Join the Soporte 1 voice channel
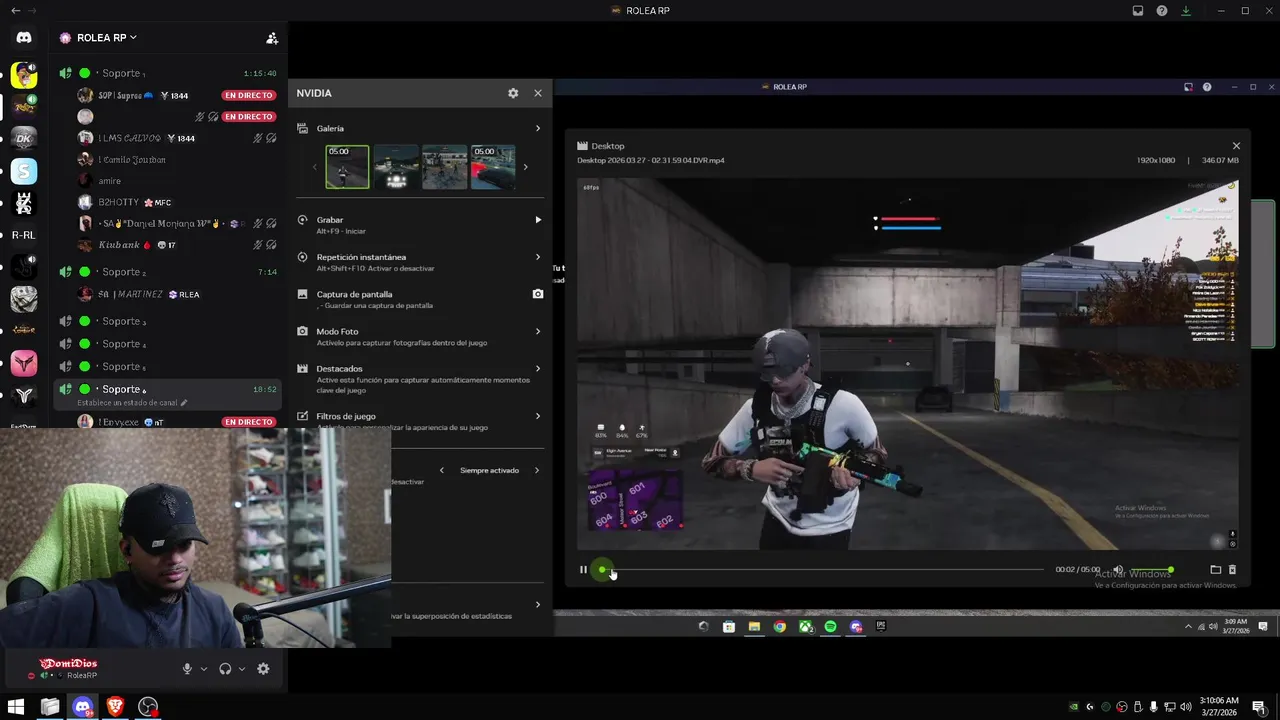The width and height of the screenshot is (1280, 720). pos(167,73)
